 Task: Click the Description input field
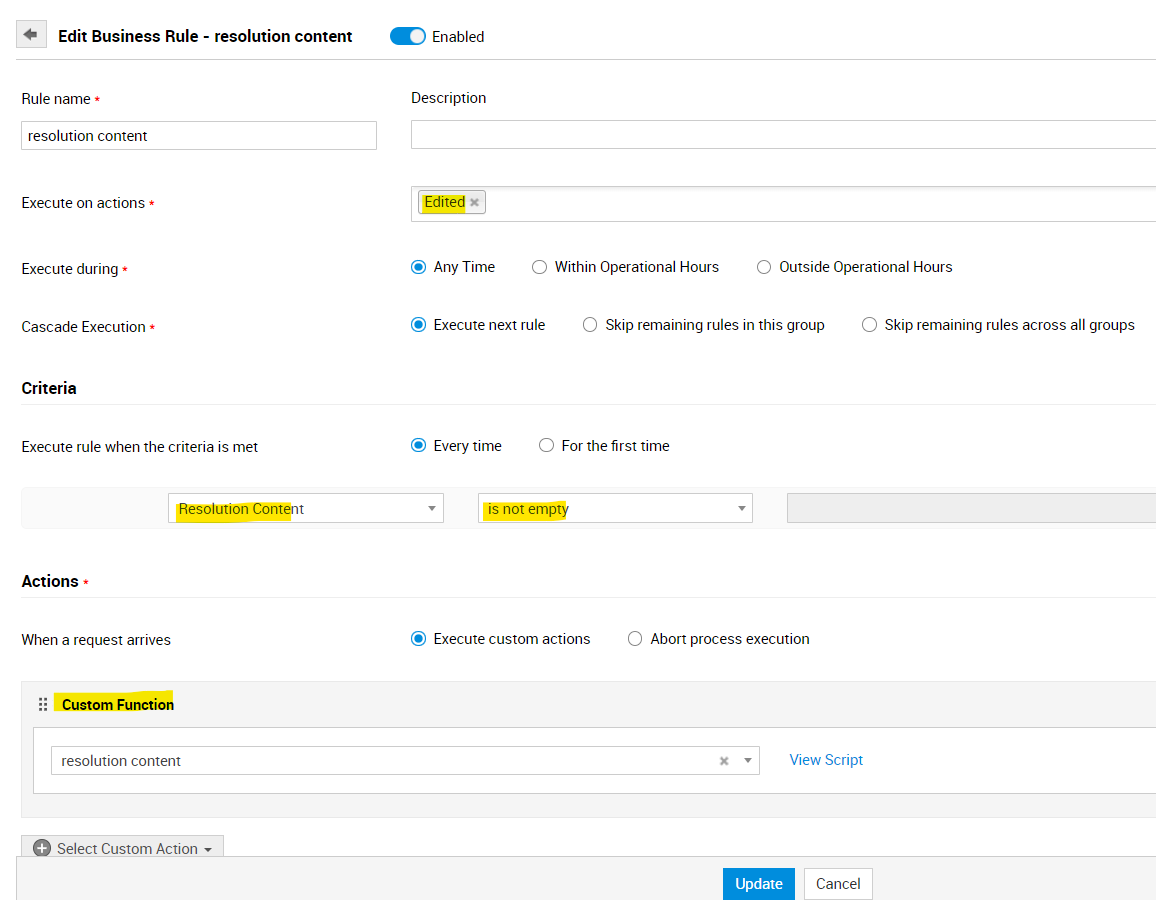782,135
